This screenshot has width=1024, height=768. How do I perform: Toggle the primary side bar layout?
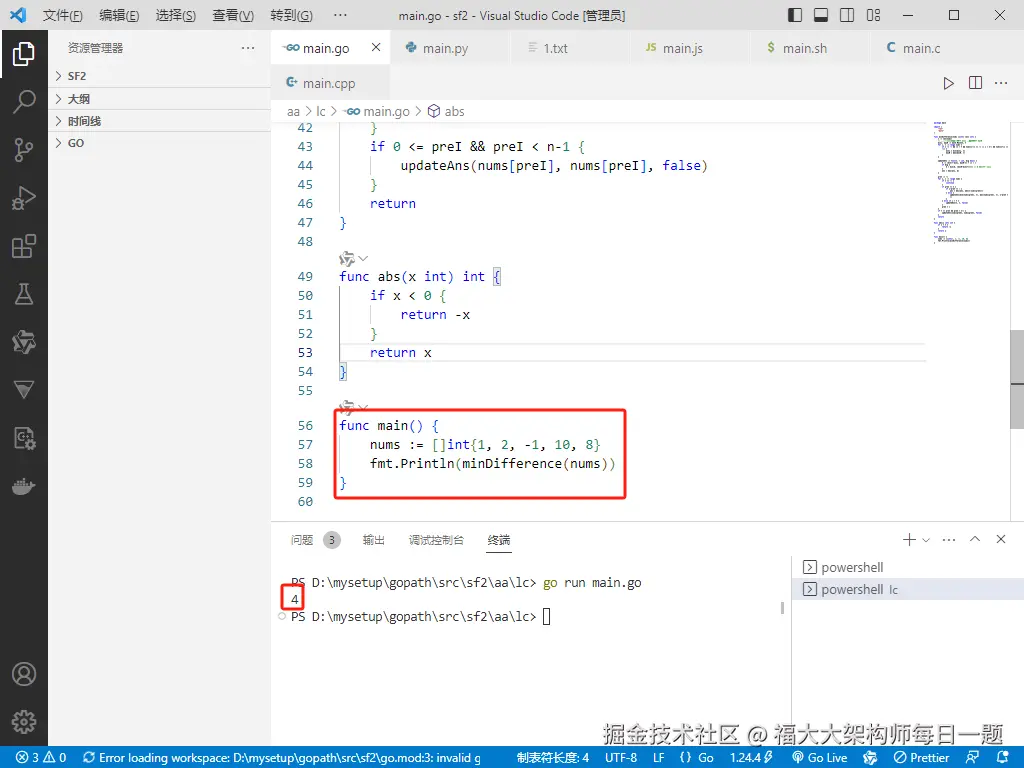pos(795,15)
